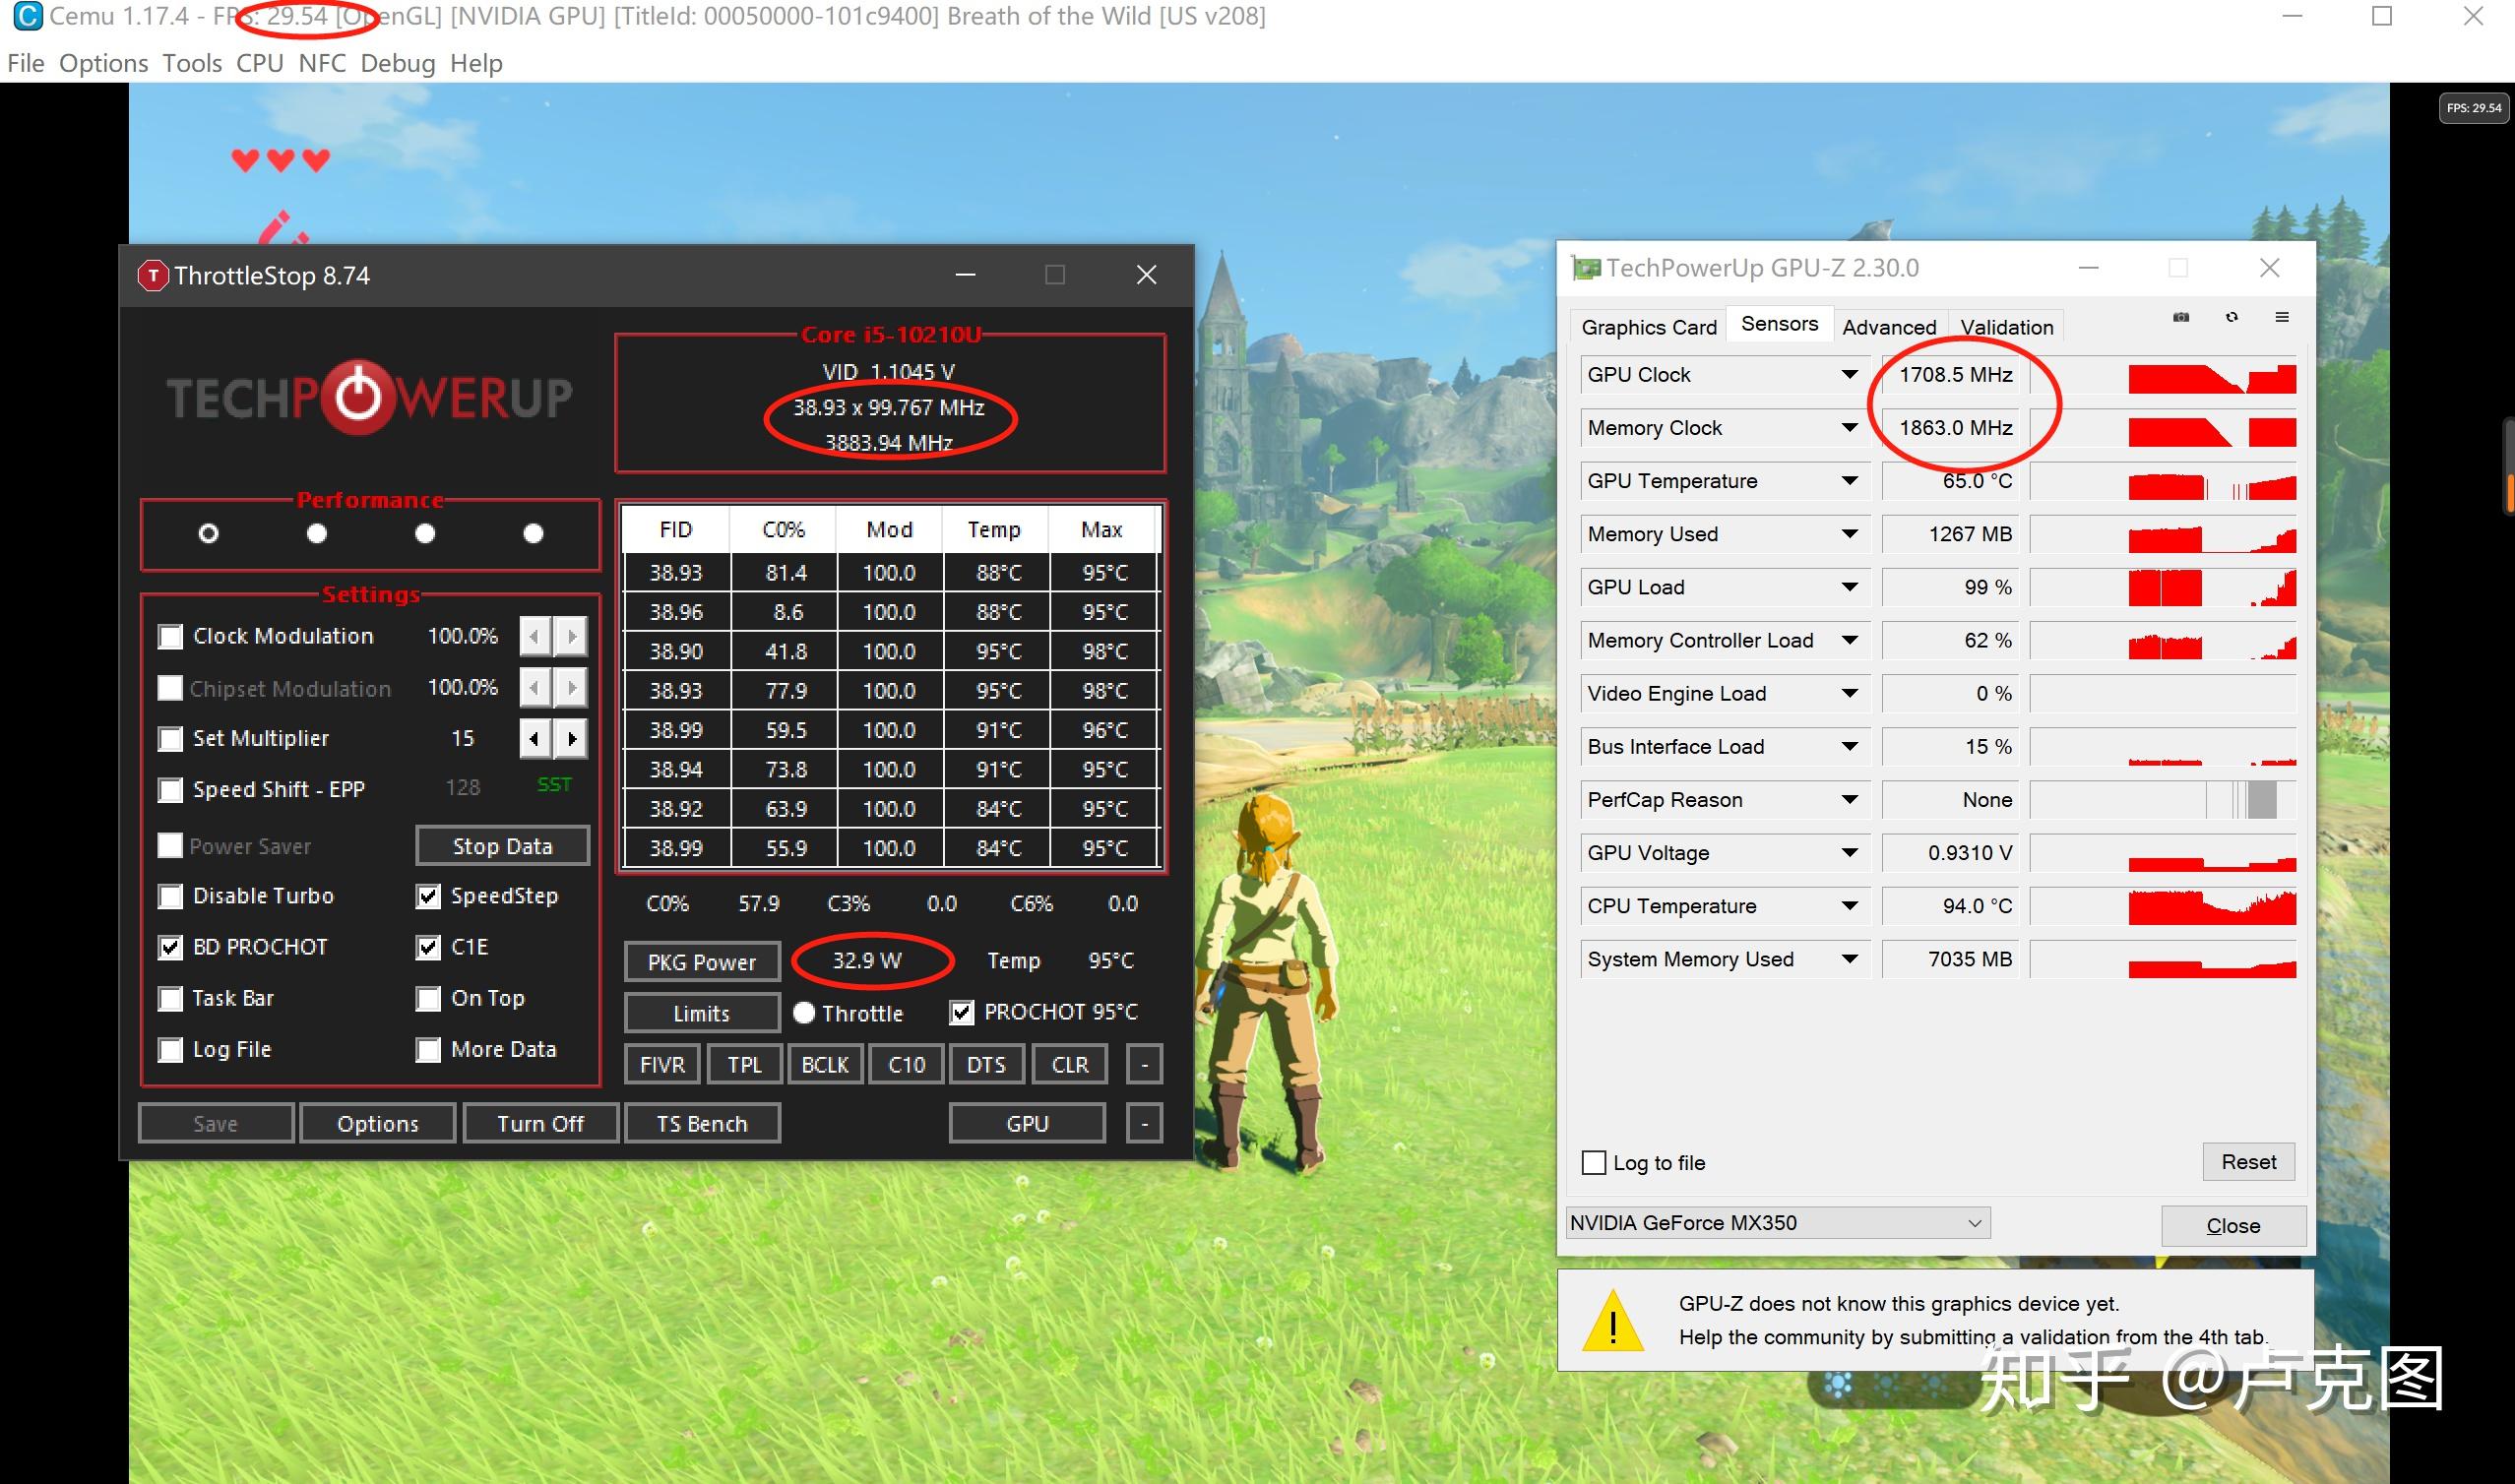The width and height of the screenshot is (2515, 1484).
Task: Click the GPU-Z refresh icon
Action: 2232,317
